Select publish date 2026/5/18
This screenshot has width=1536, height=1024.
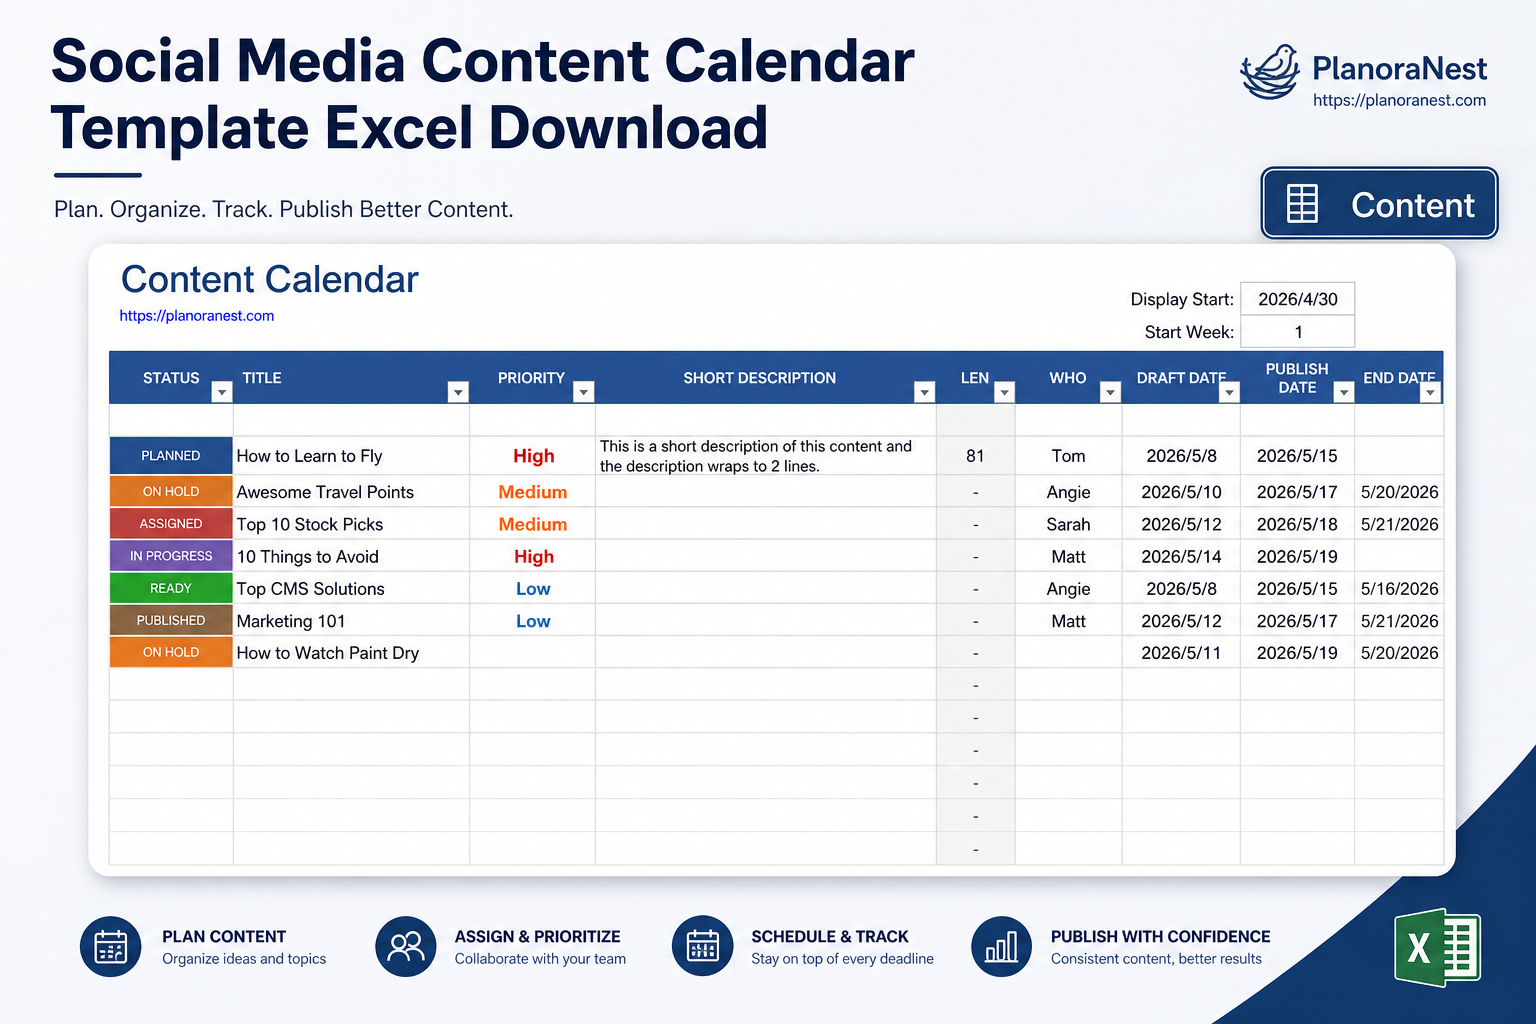1297,524
